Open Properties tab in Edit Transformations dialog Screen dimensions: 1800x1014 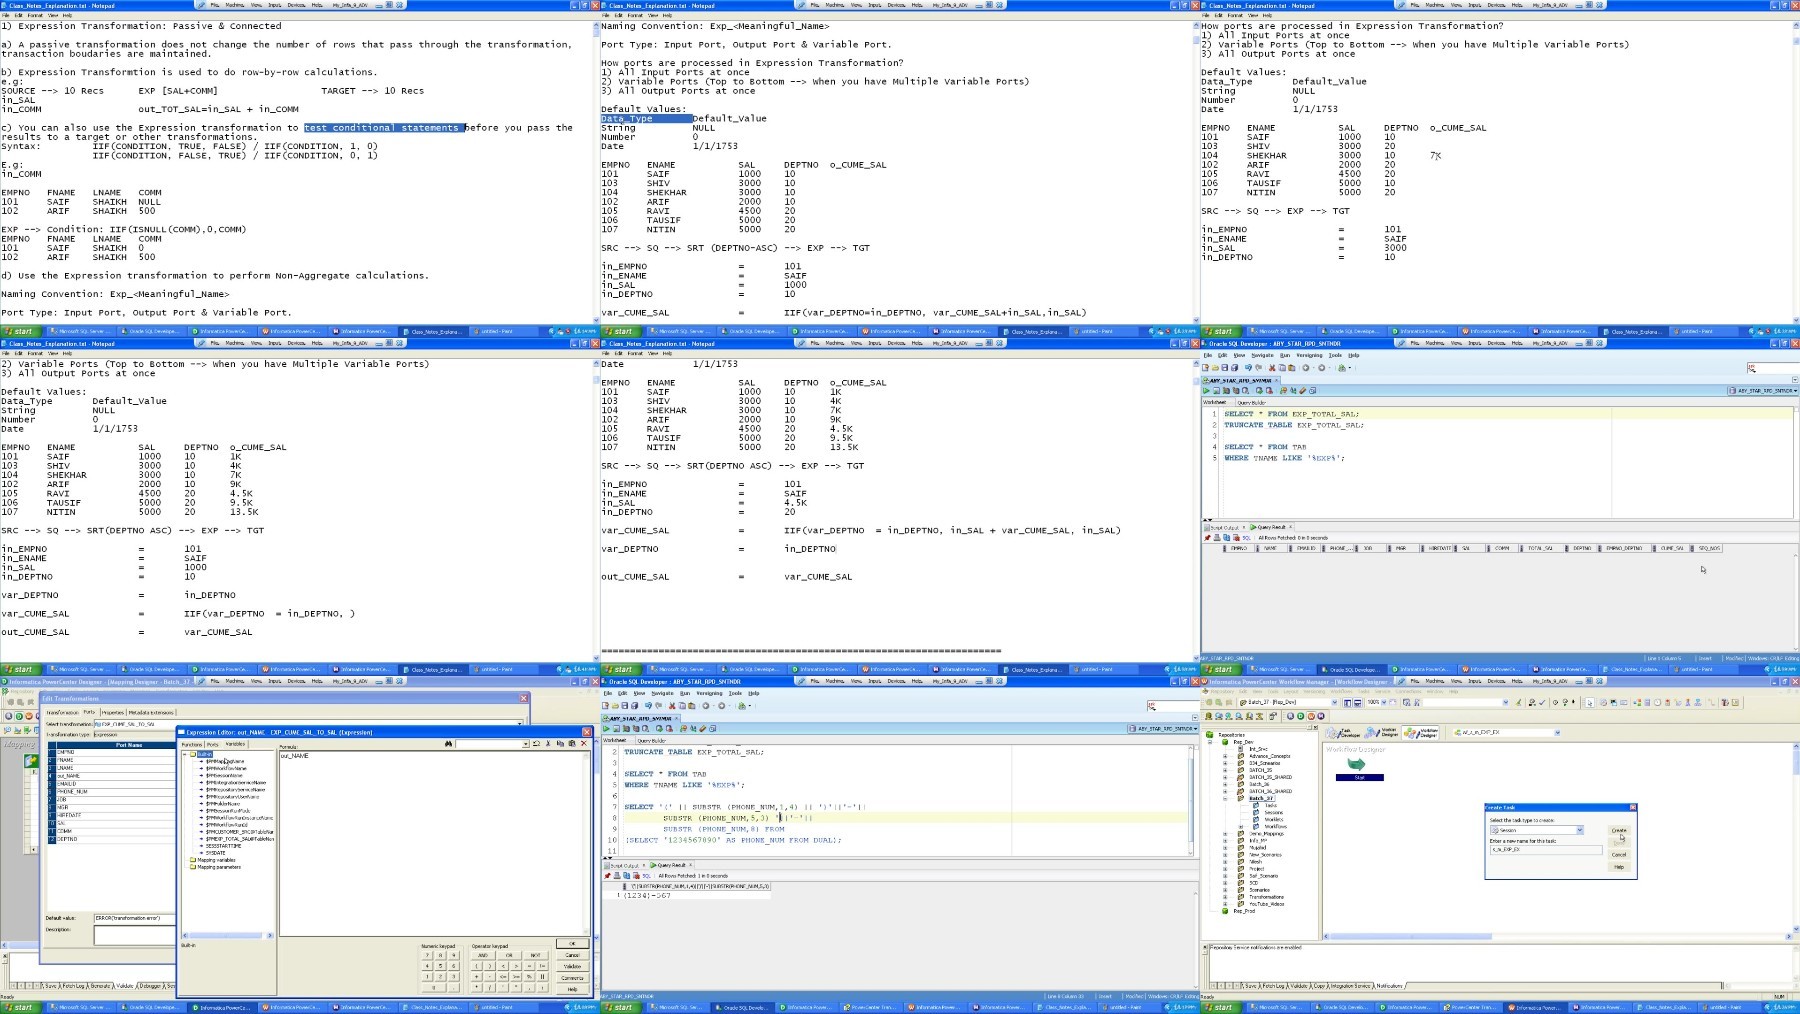(113, 712)
